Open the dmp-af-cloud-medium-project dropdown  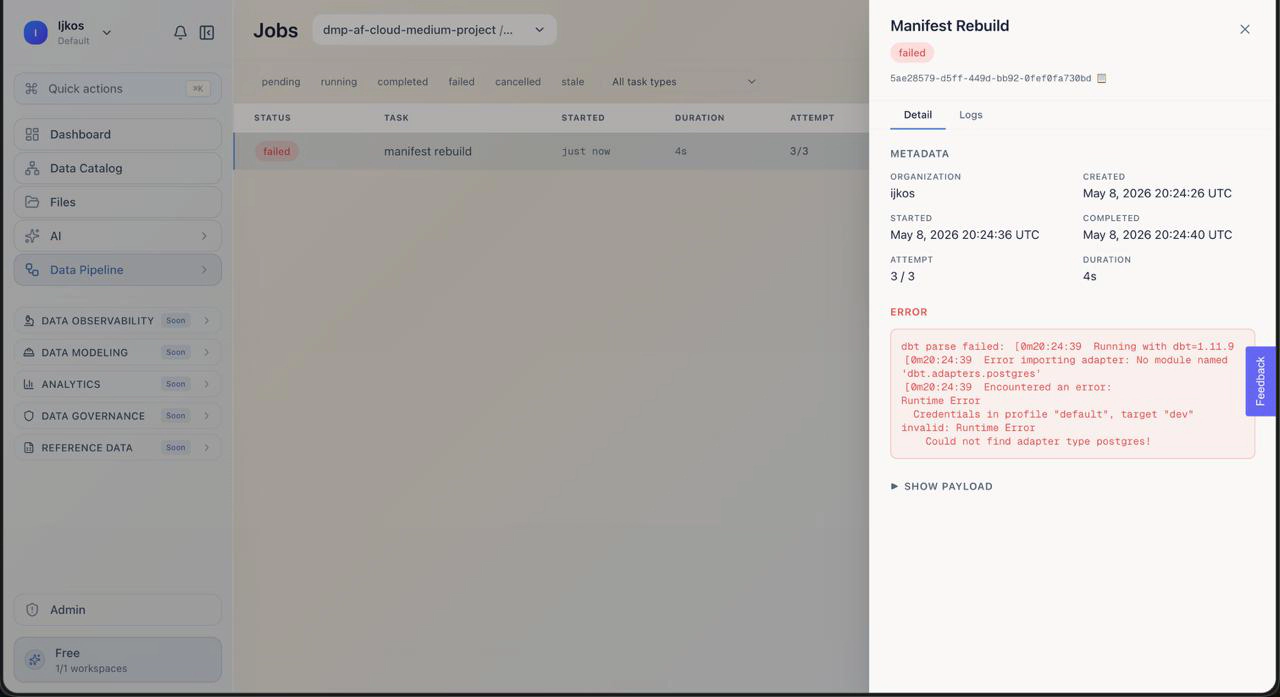coord(434,30)
